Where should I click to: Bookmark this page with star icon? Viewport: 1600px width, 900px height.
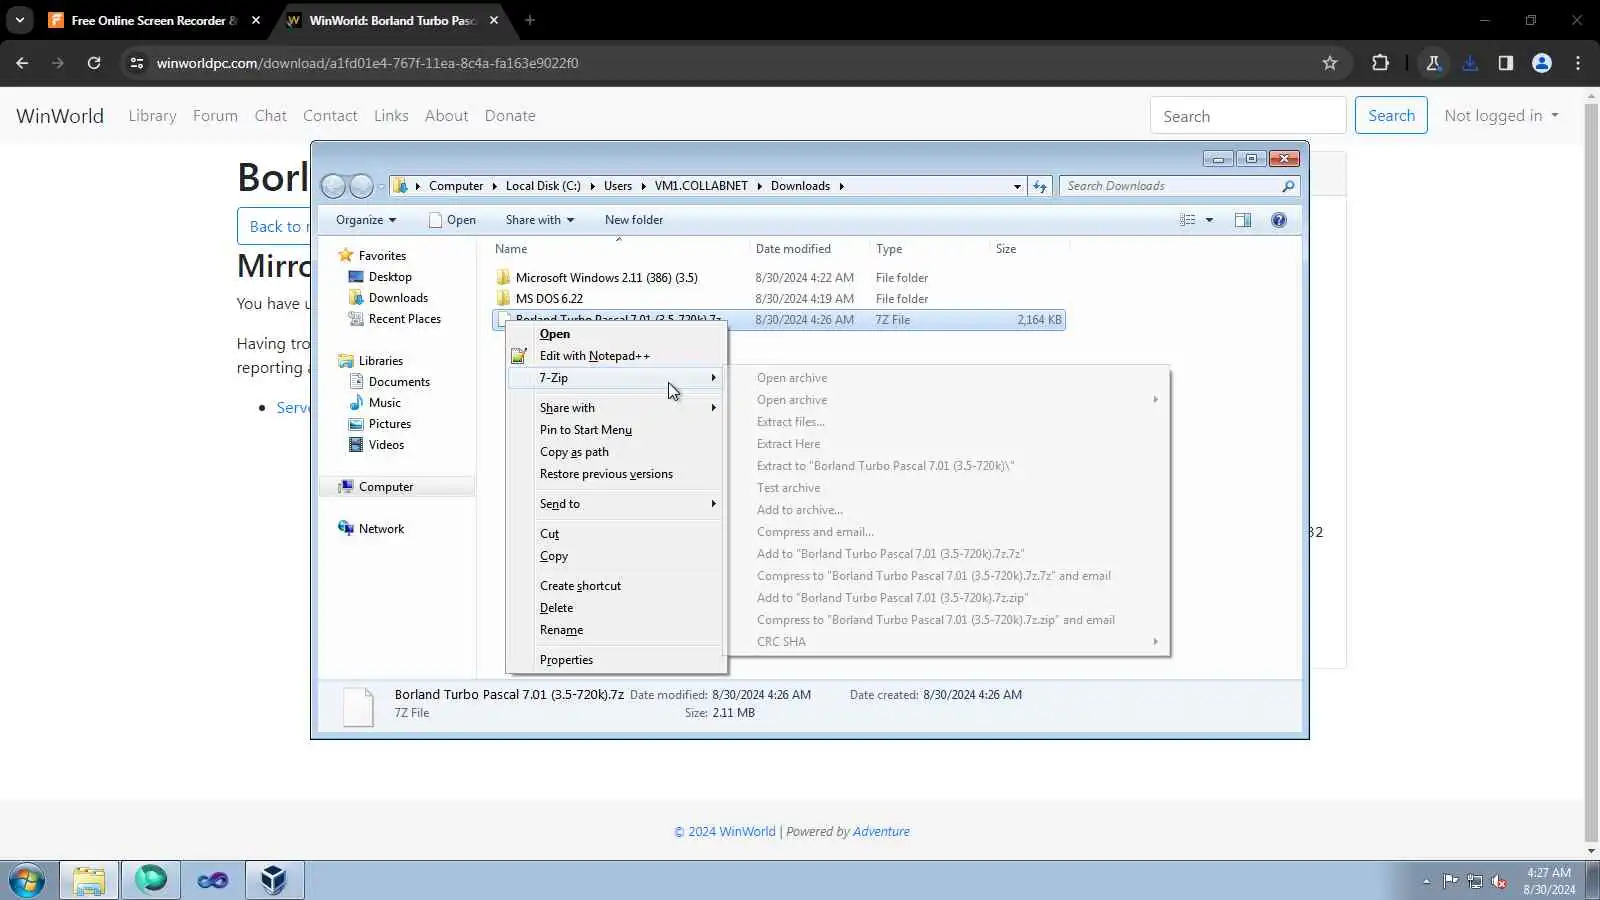tap(1330, 63)
